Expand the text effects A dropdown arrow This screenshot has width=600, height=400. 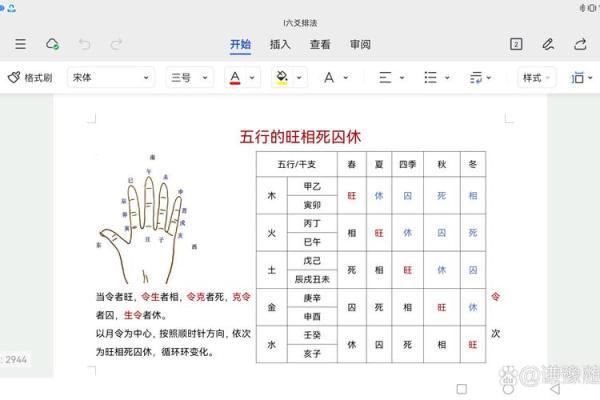pos(346,78)
